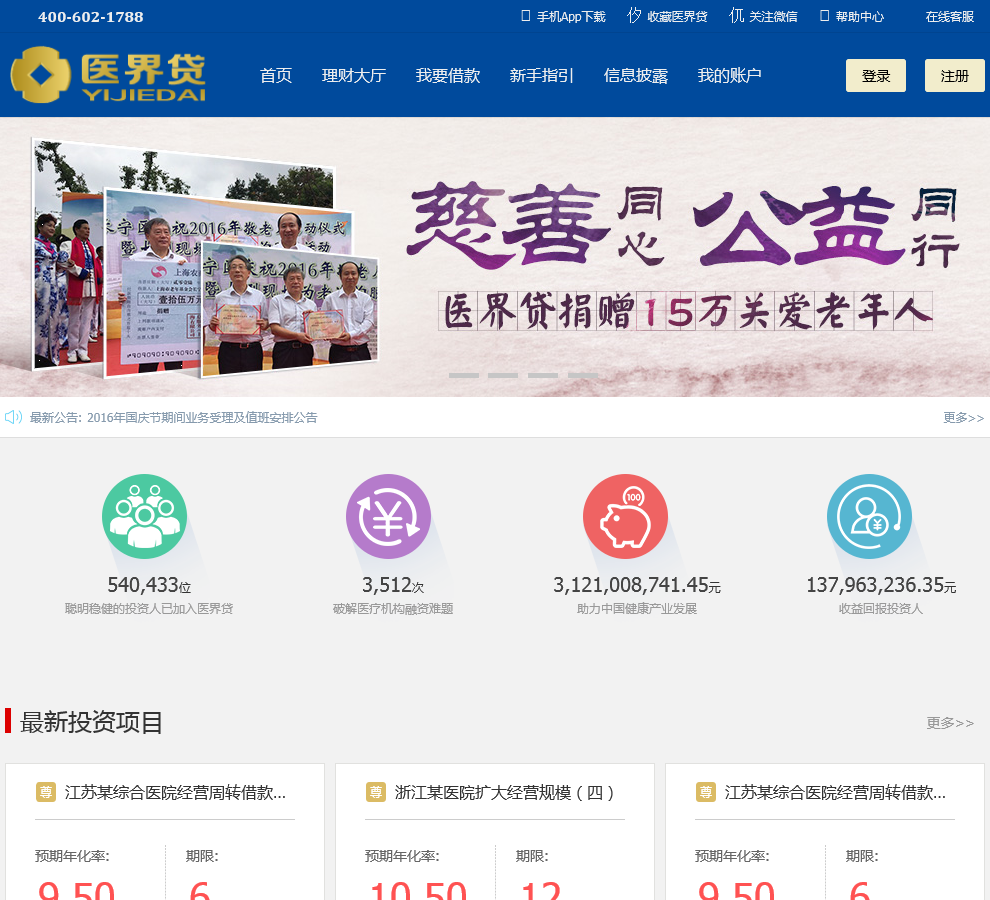Open 我的账户 account page
The width and height of the screenshot is (990, 900).
point(729,76)
